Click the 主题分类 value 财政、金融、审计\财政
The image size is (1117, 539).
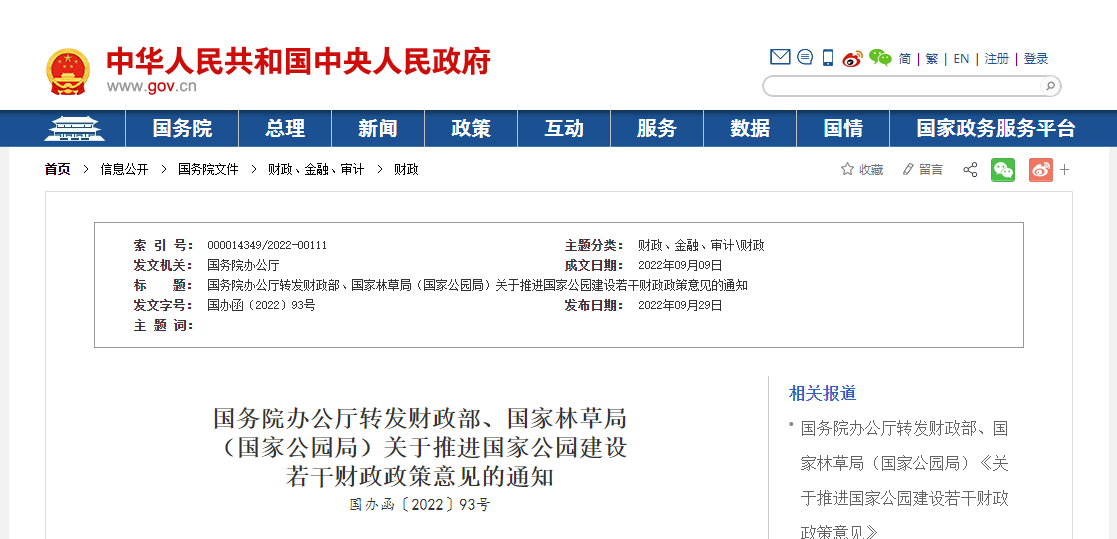pos(701,245)
